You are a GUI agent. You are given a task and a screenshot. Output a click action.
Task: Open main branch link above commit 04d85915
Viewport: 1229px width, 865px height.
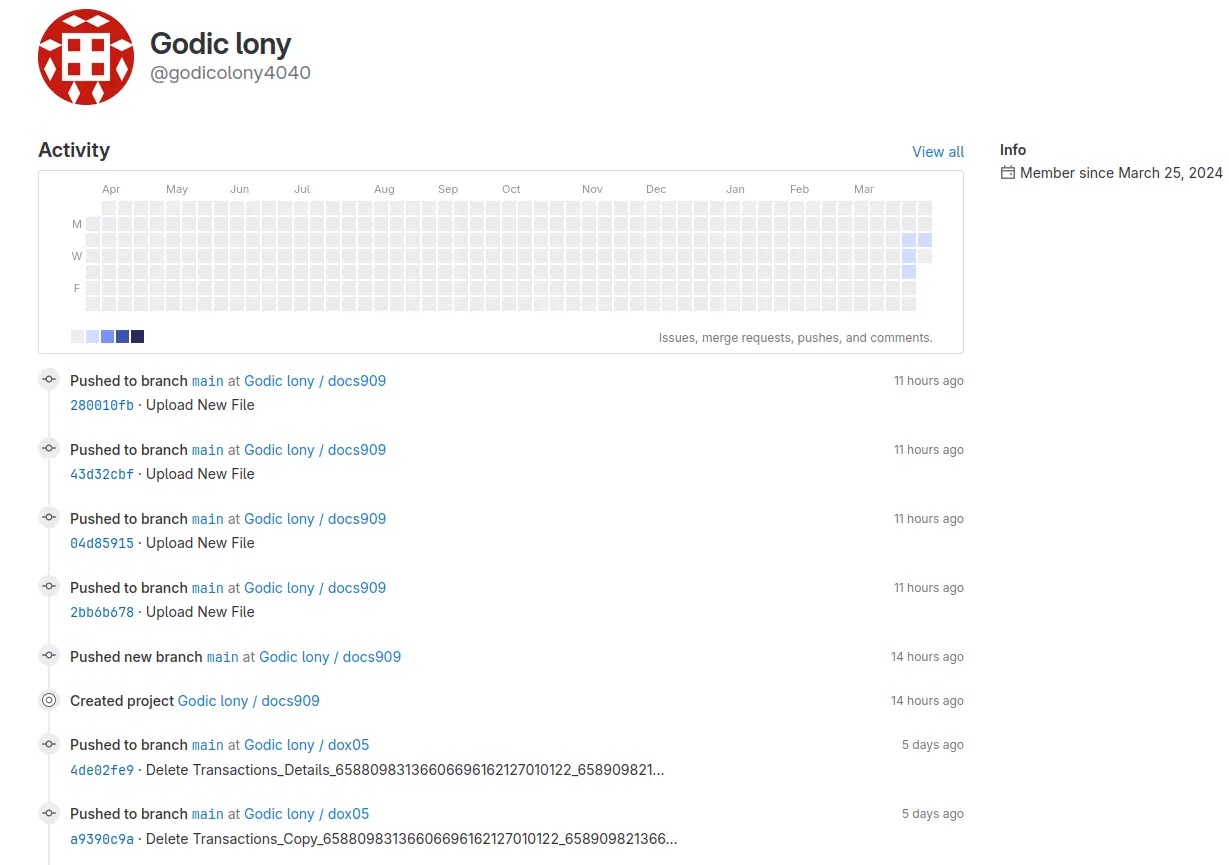click(208, 519)
